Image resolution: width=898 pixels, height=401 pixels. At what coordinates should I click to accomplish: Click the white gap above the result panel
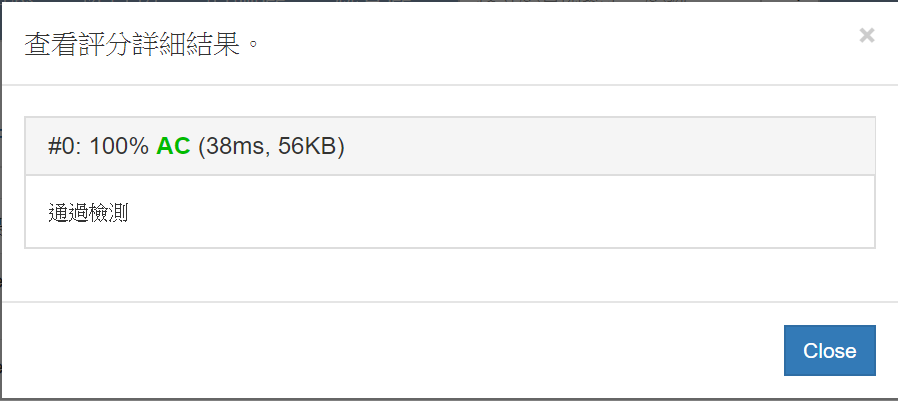(449, 101)
